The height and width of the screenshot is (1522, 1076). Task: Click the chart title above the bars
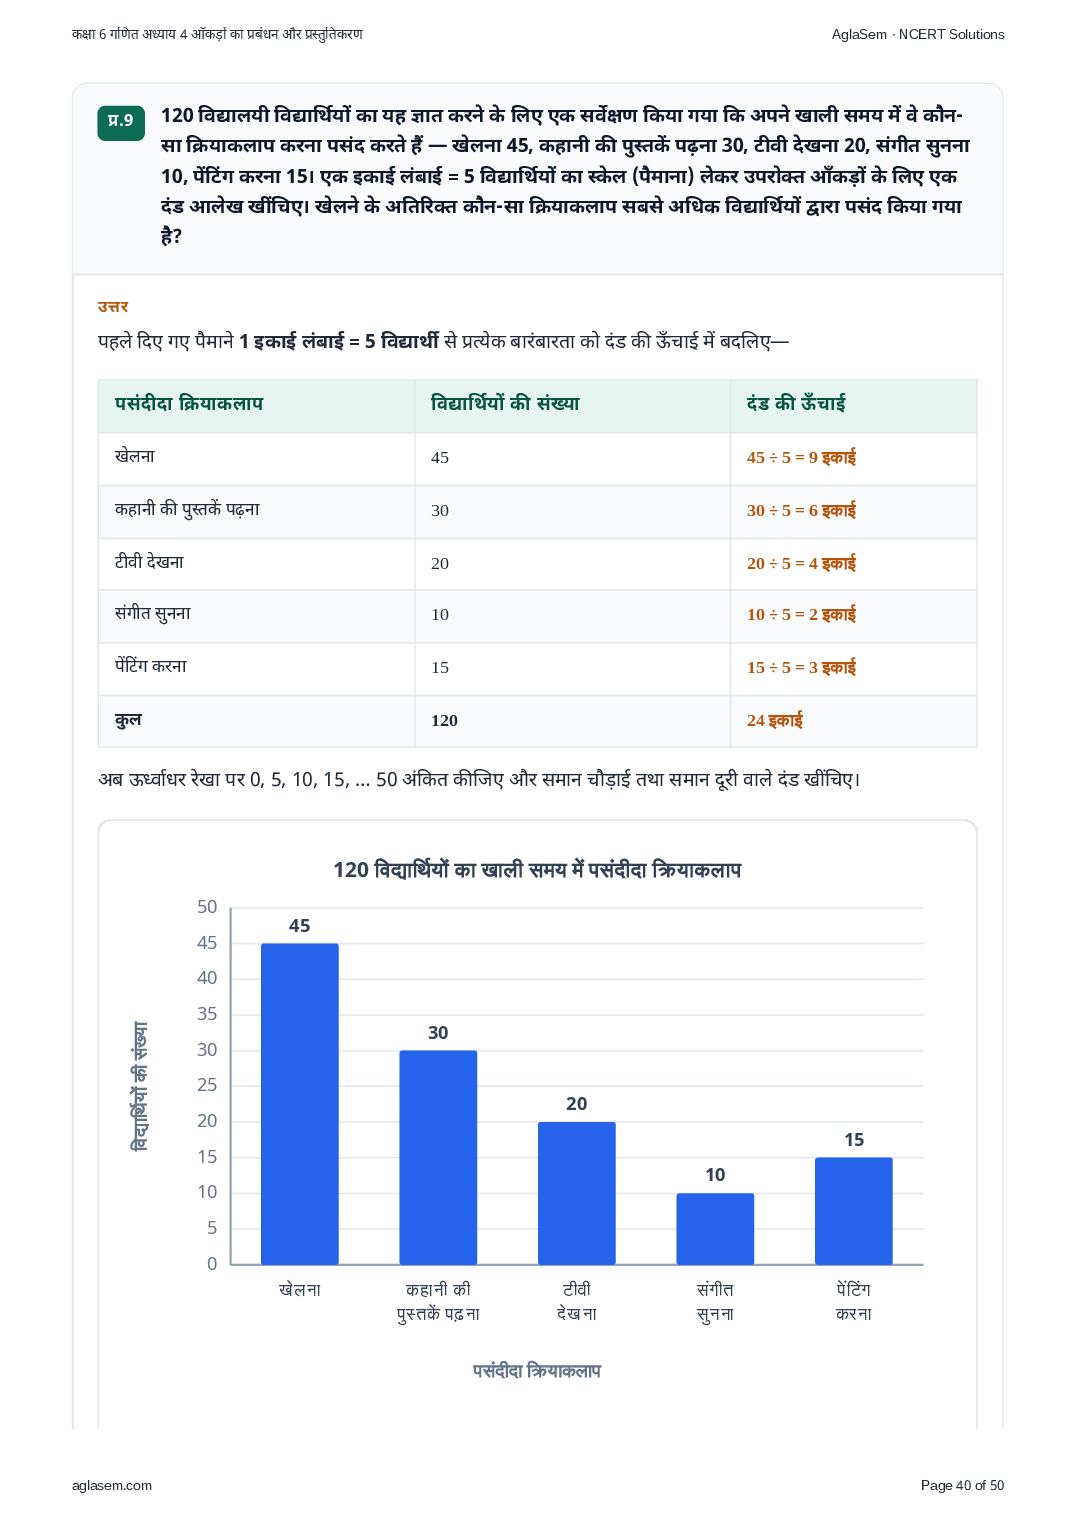(x=537, y=870)
